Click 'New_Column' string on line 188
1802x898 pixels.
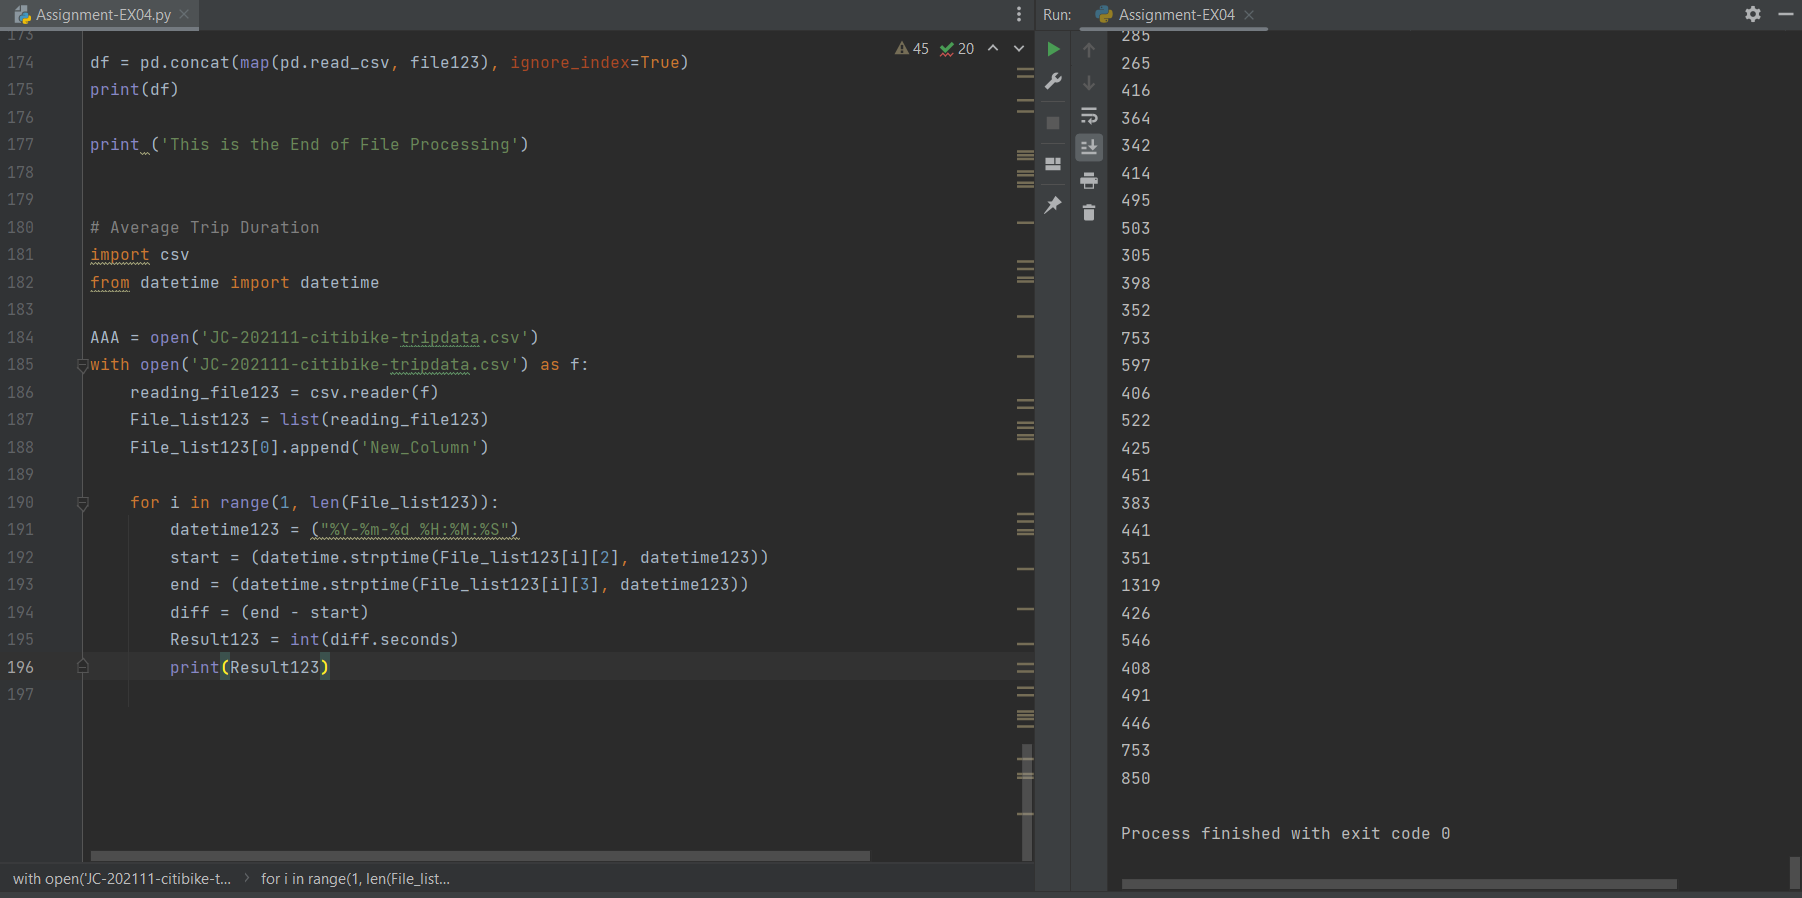(x=420, y=448)
